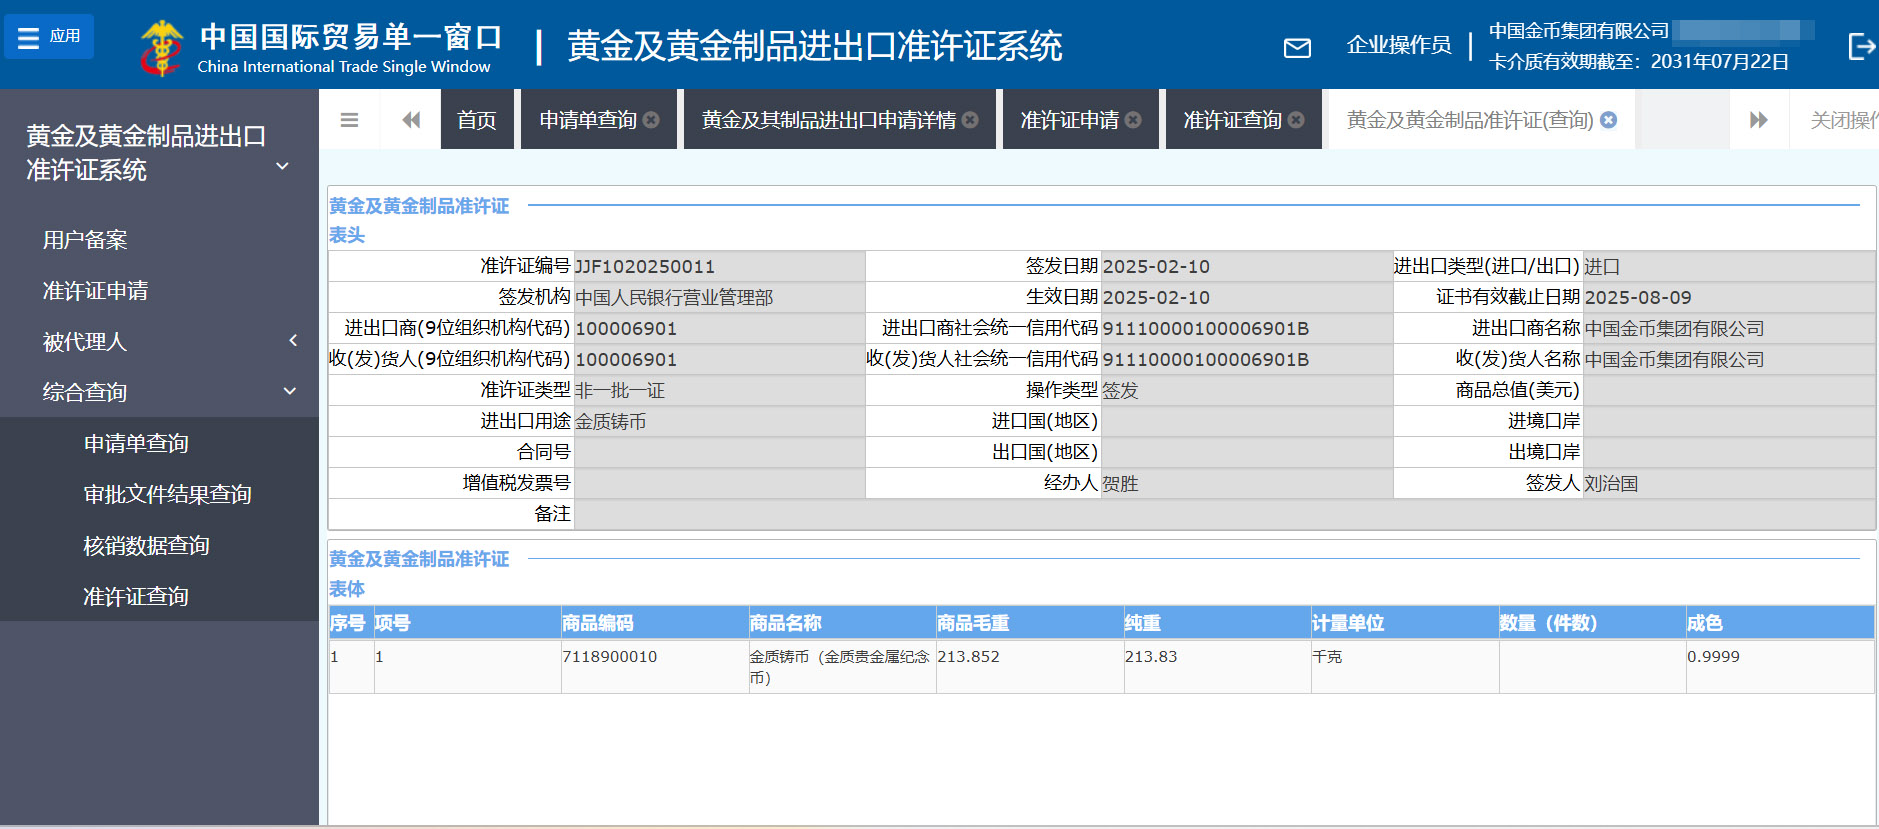Close the 准许证申请 tab
This screenshot has height=829, width=1879.
coord(1133,120)
